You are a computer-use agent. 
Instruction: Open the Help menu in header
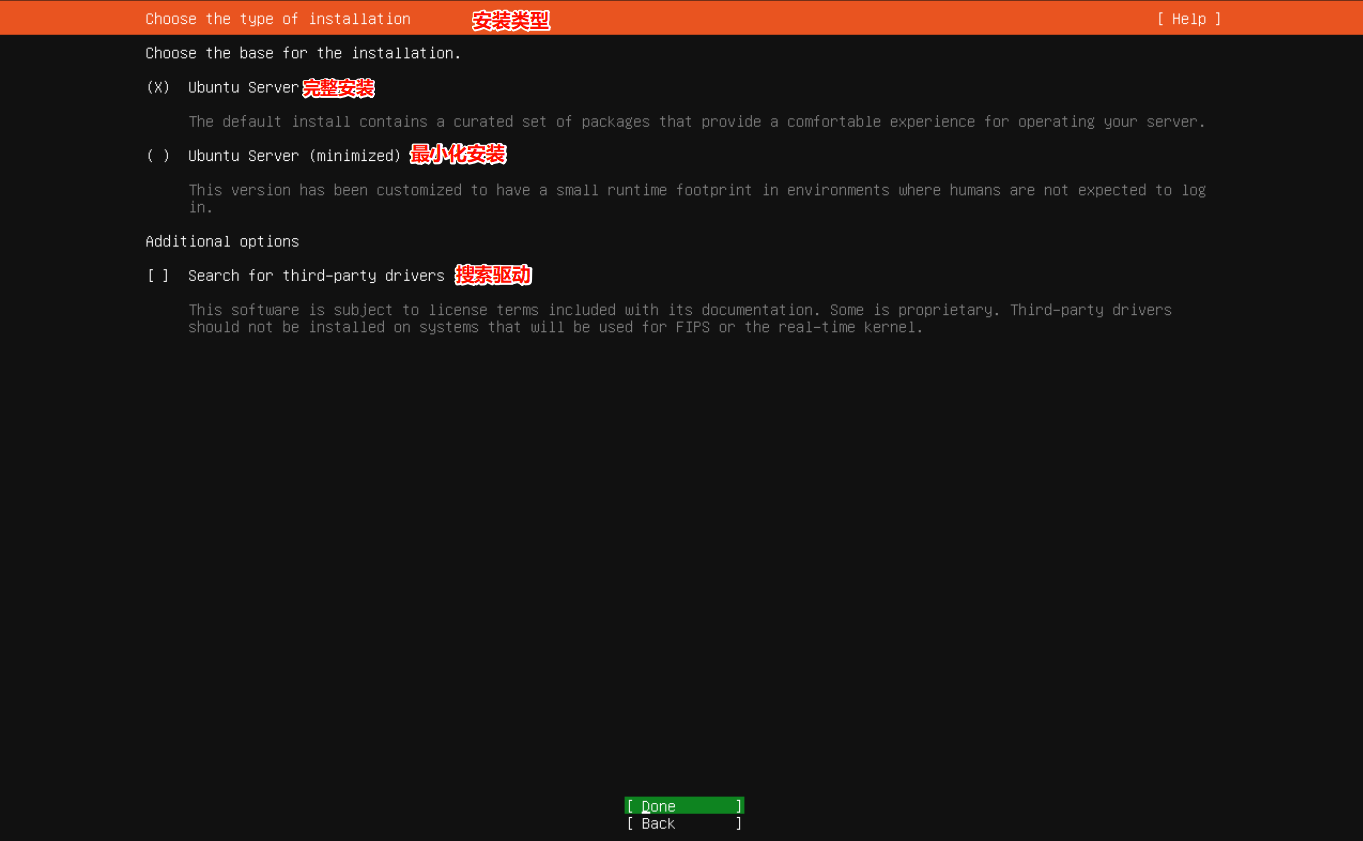[1188, 19]
